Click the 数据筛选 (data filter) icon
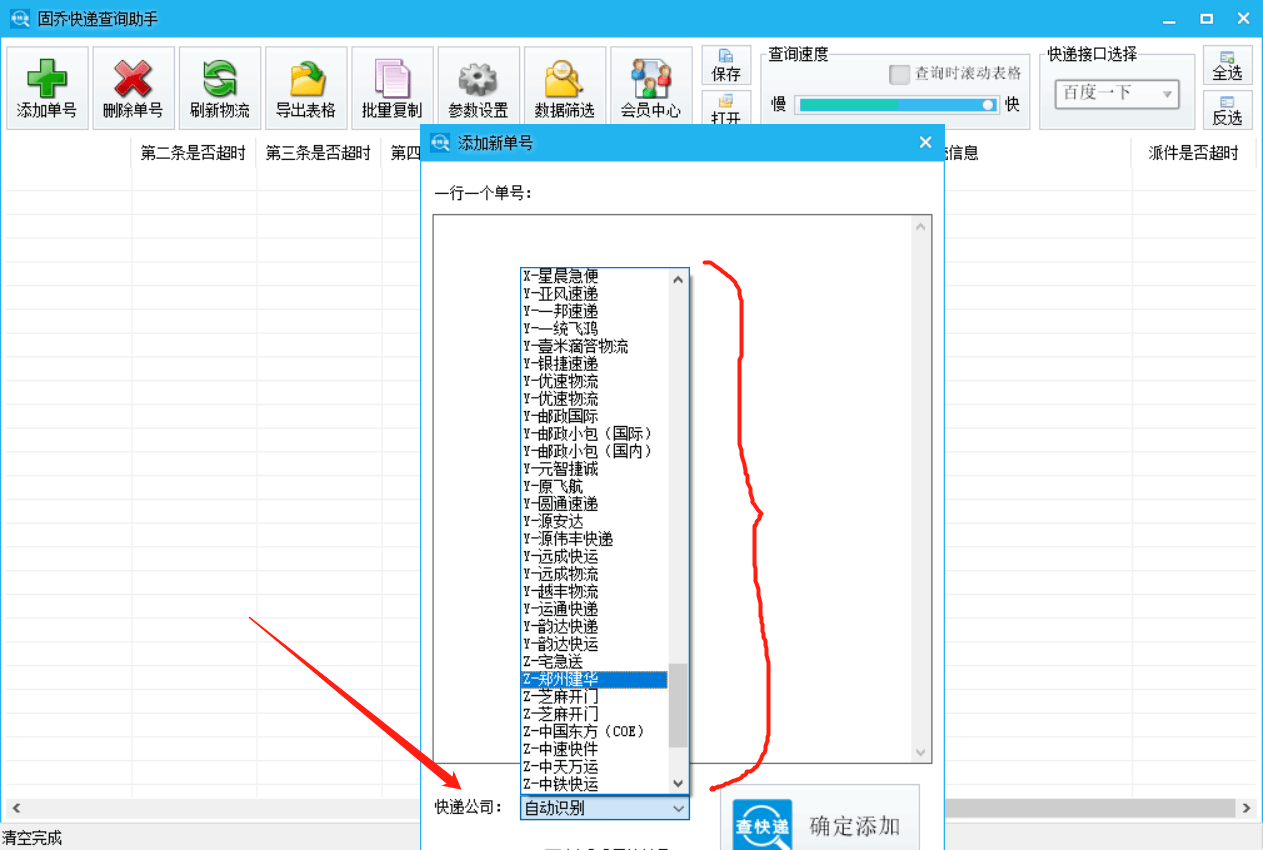This screenshot has width=1263, height=850. (564, 87)
